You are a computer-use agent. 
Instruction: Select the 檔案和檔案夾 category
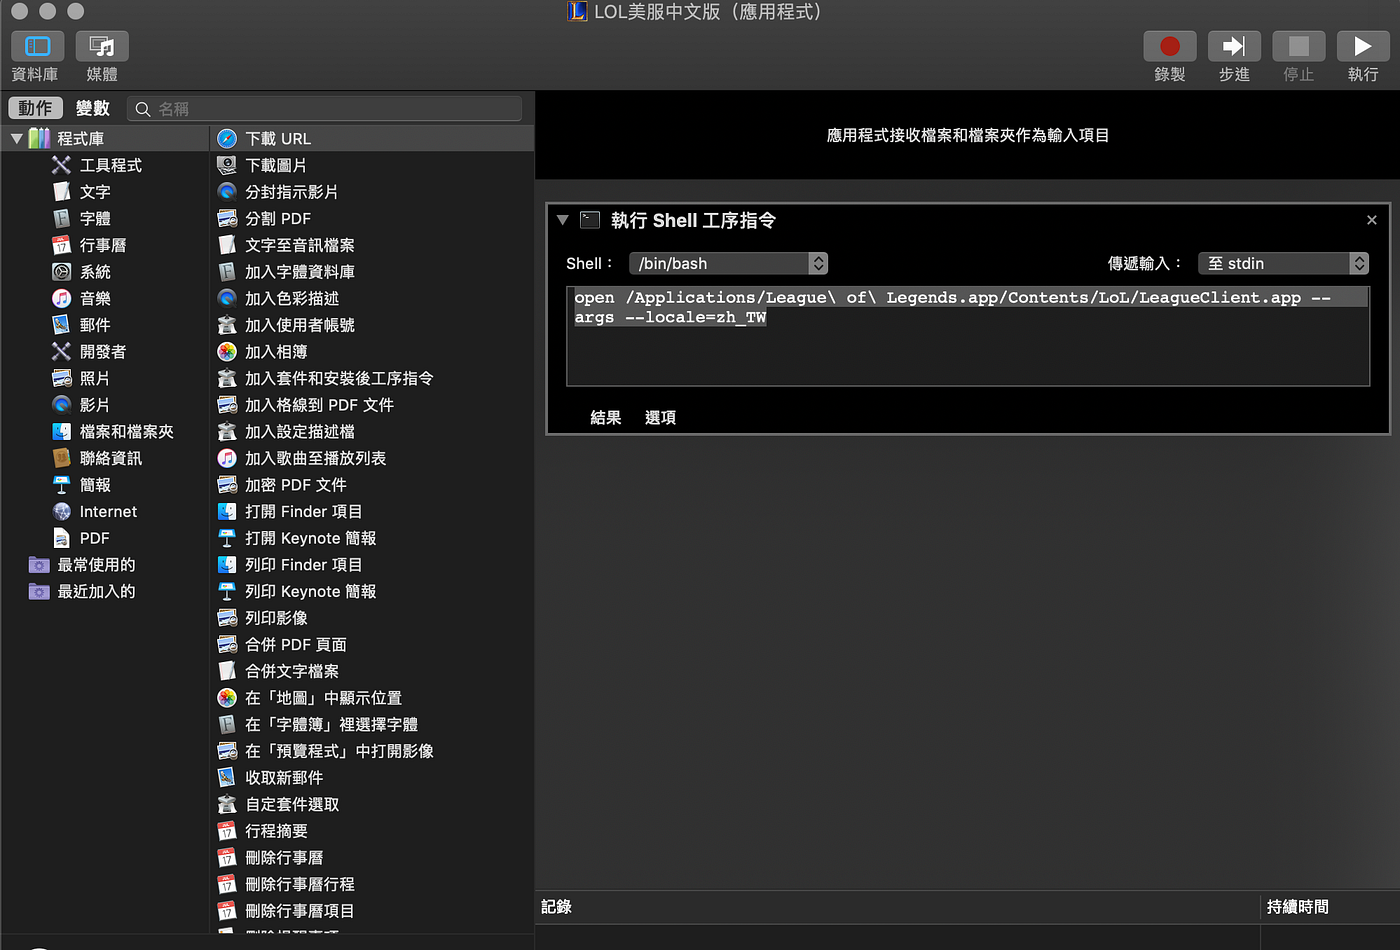(x=126, y=432)
